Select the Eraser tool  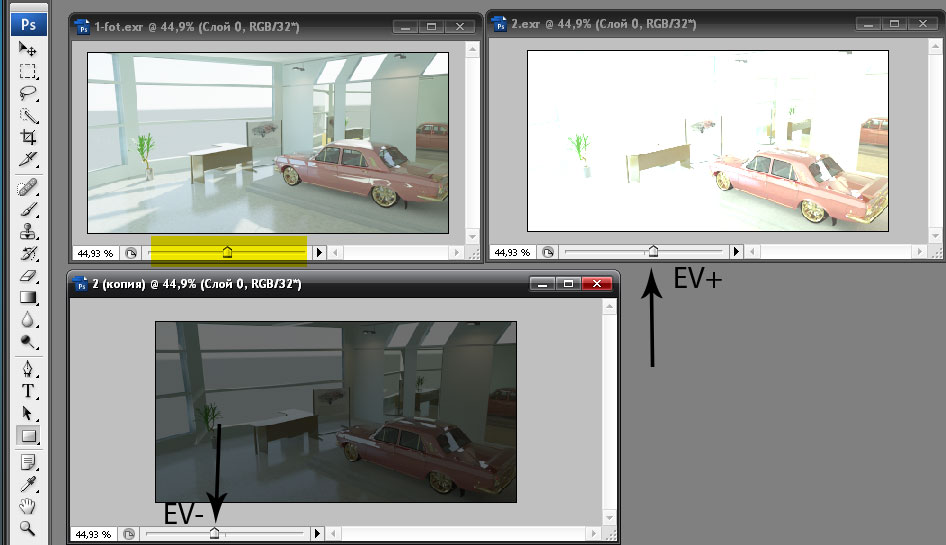coord(29,275)
